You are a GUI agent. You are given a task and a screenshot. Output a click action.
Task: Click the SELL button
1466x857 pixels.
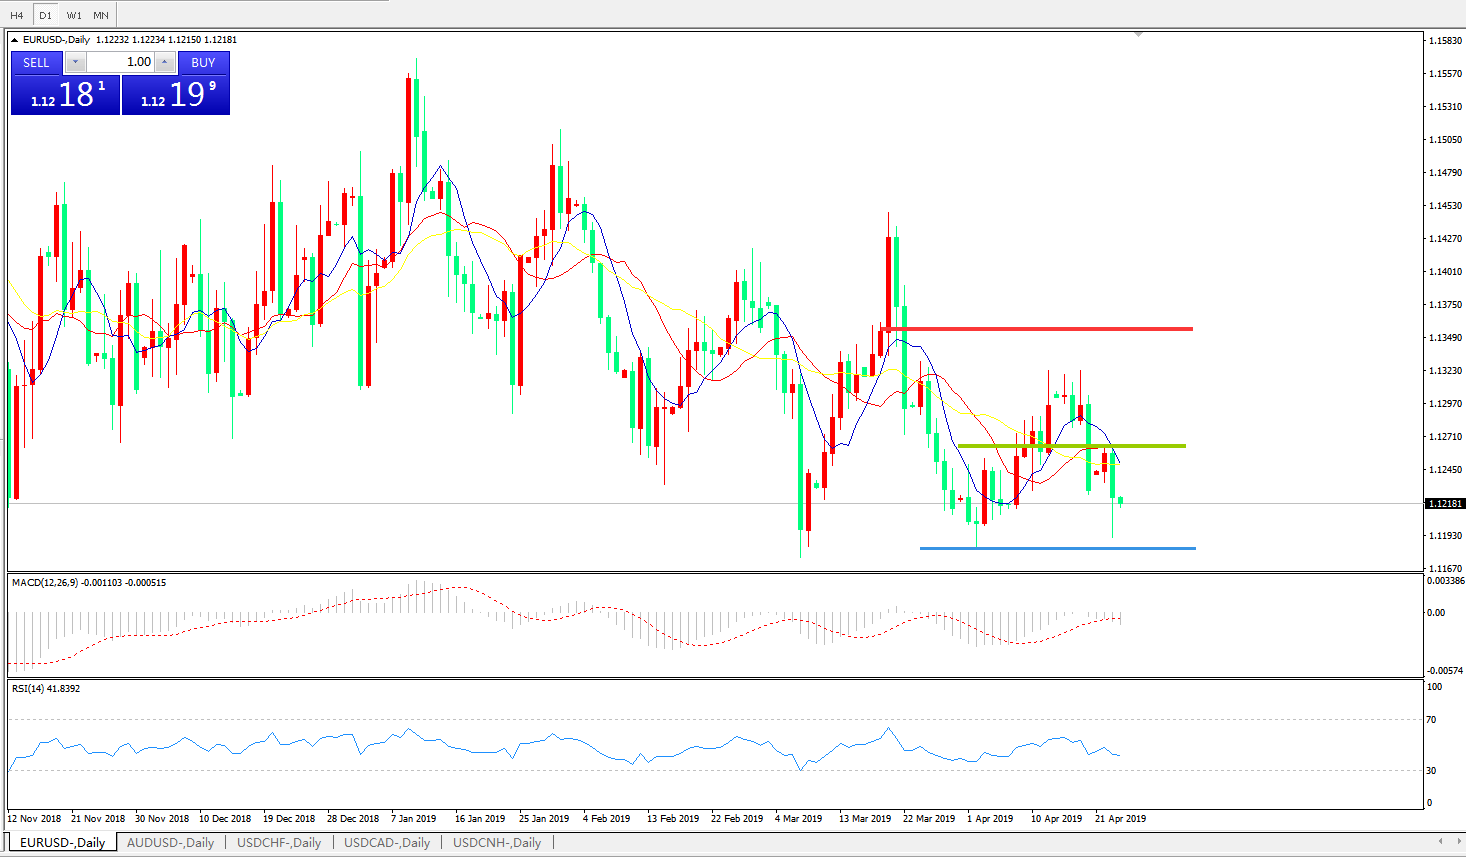tap(36, 62)
